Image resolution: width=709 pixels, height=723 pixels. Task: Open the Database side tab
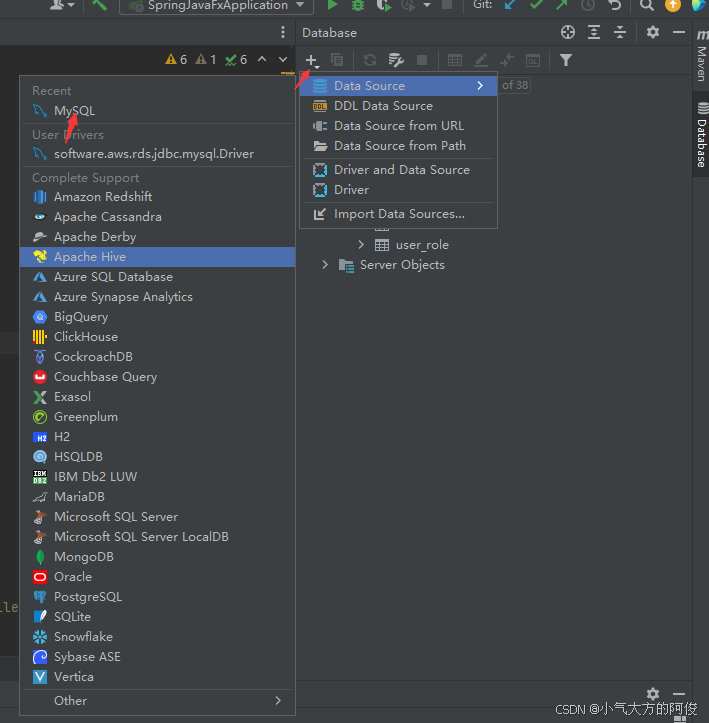pos(701,135)
